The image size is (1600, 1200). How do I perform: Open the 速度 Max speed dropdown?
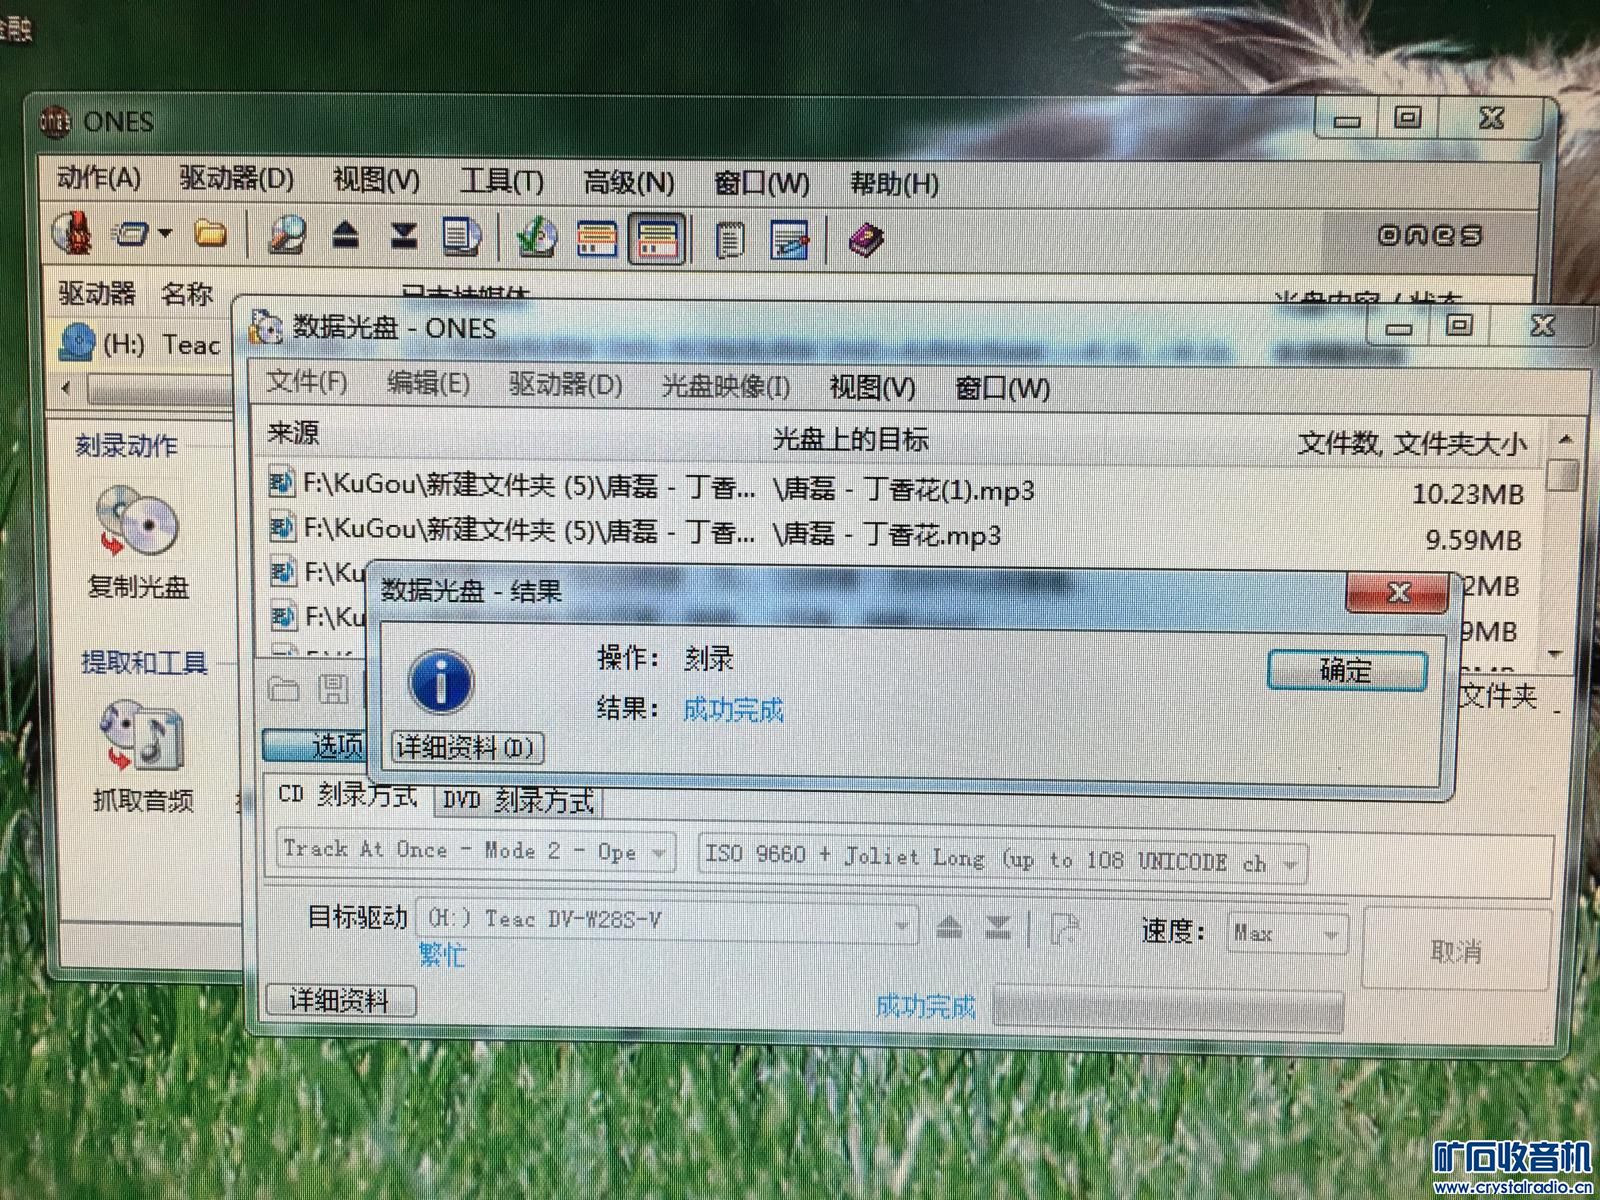click(1287, 934)
